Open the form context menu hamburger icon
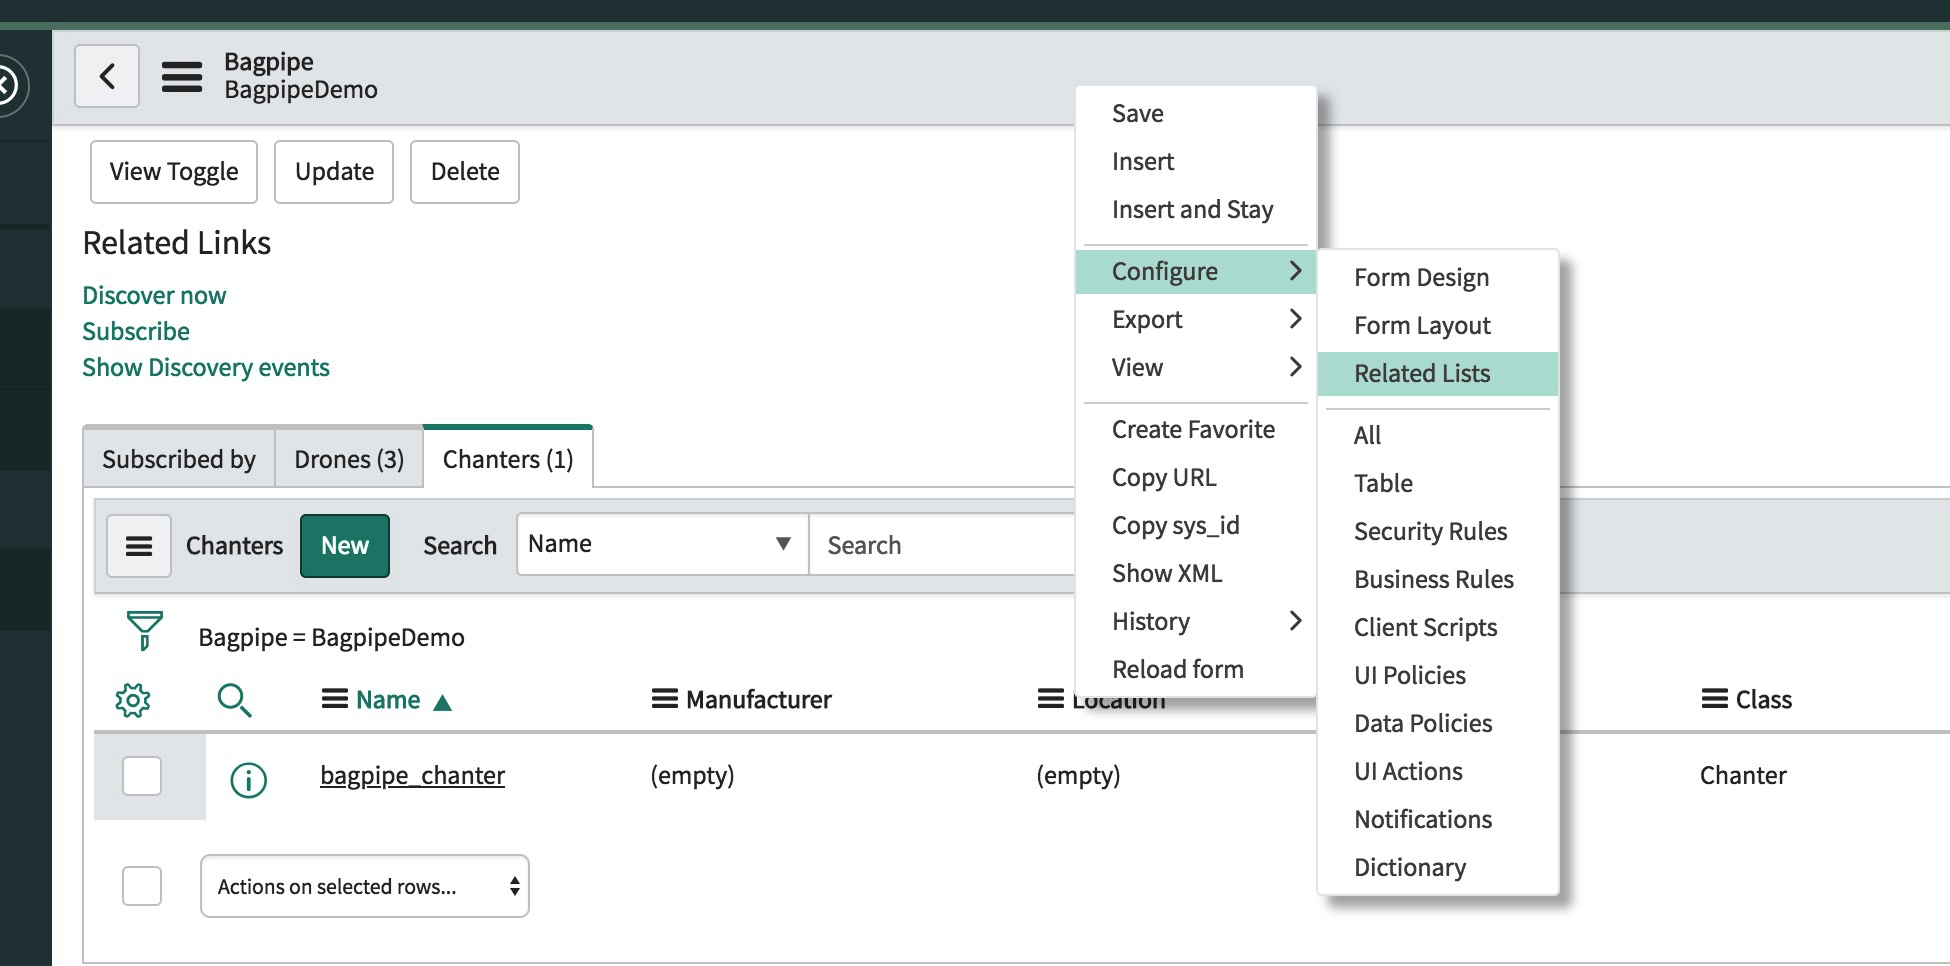This screenshot has width=1950, height=966. [182, 77]
